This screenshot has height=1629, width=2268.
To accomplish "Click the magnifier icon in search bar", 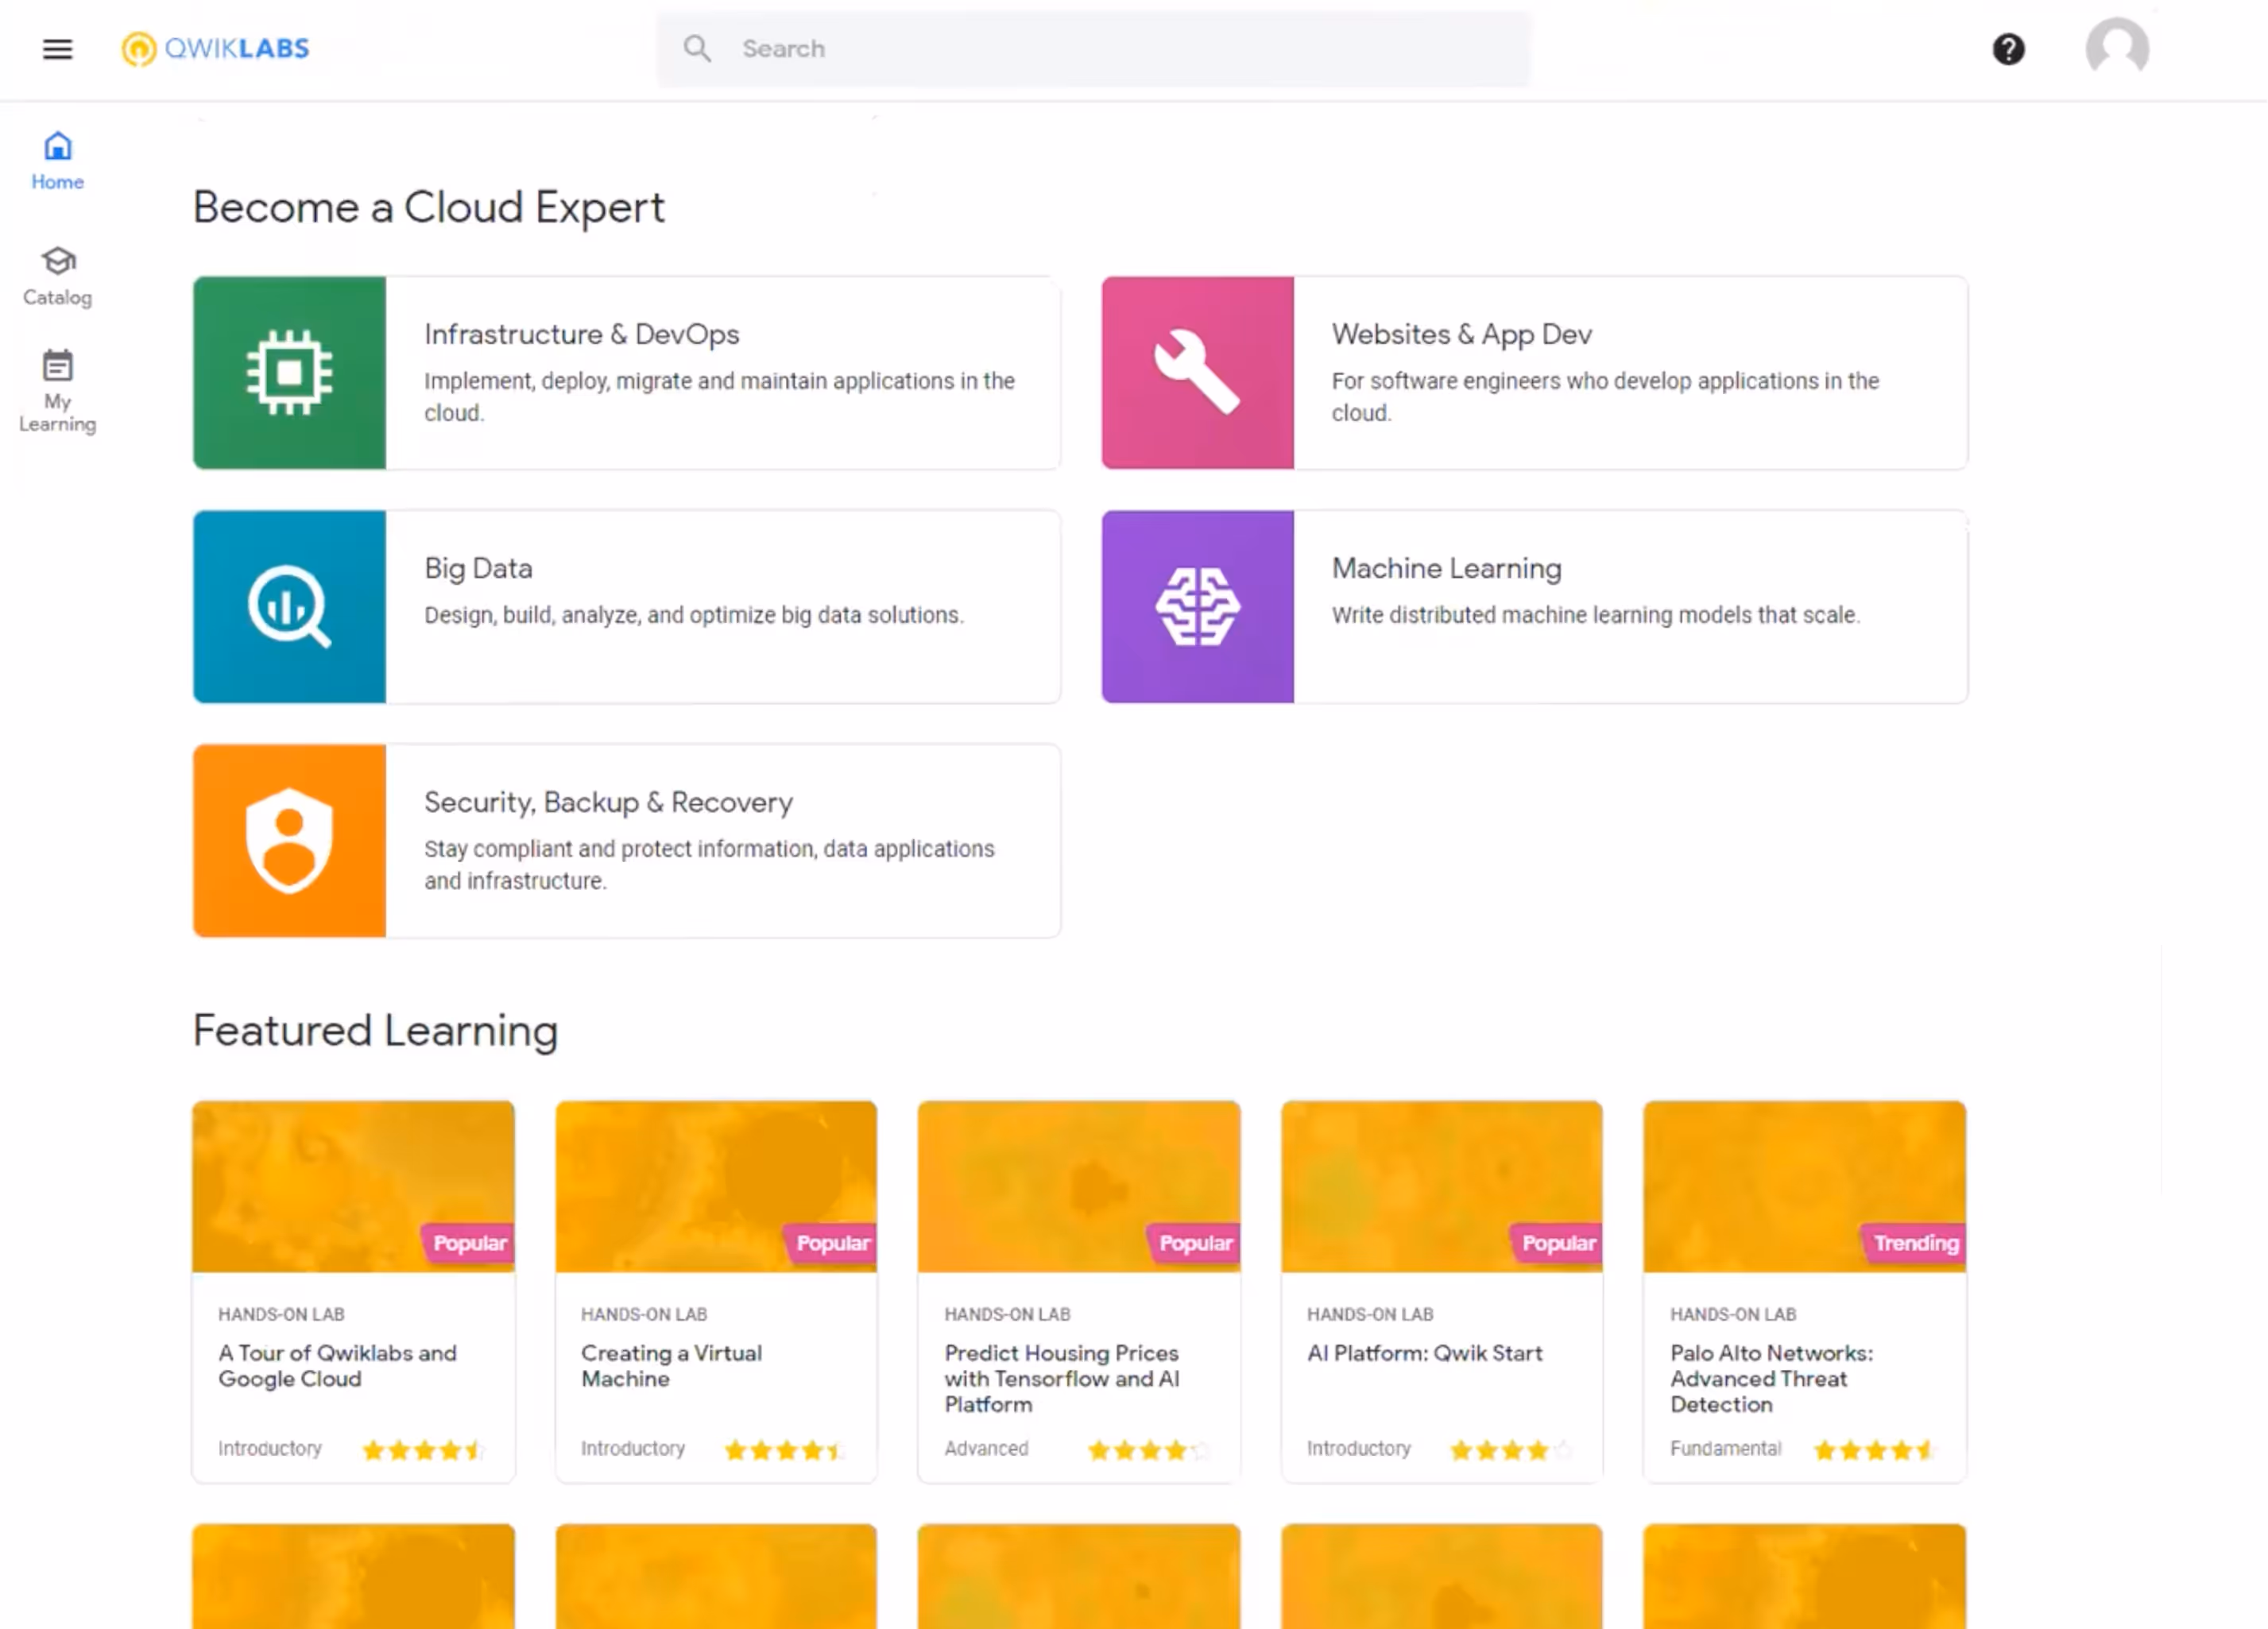I will click(x=697, y=48).
